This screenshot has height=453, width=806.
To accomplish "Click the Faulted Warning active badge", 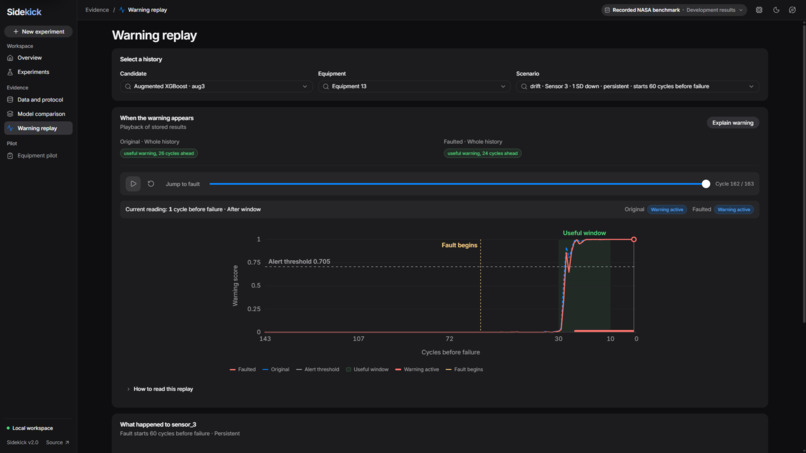I will click(734, 210).
